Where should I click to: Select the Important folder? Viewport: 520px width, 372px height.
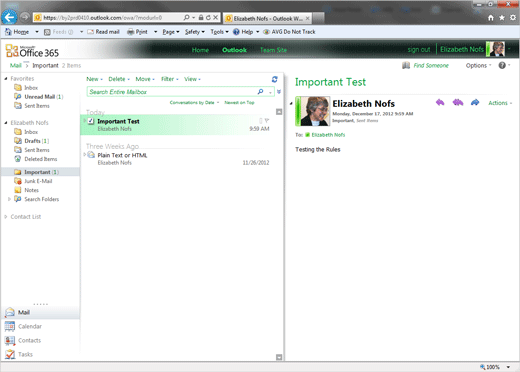click(41, 172)
